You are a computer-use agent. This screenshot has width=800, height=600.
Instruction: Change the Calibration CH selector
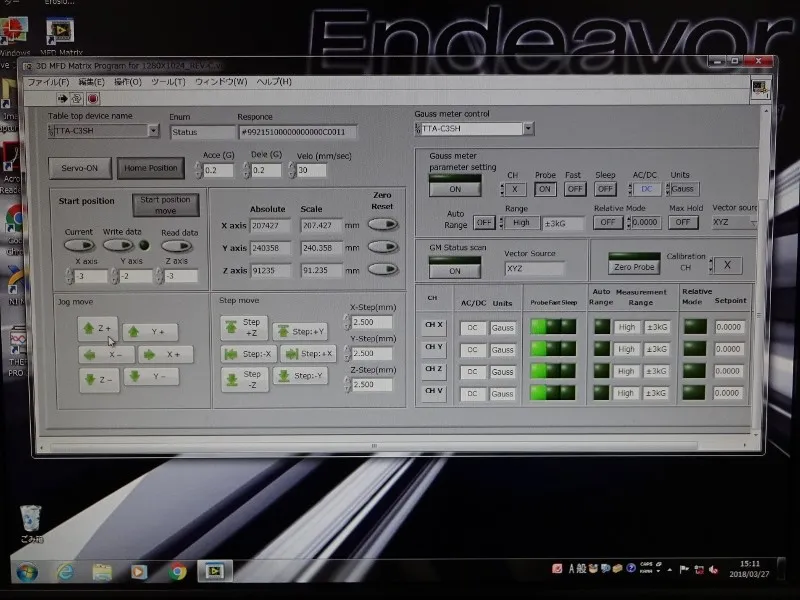point(726,265)
